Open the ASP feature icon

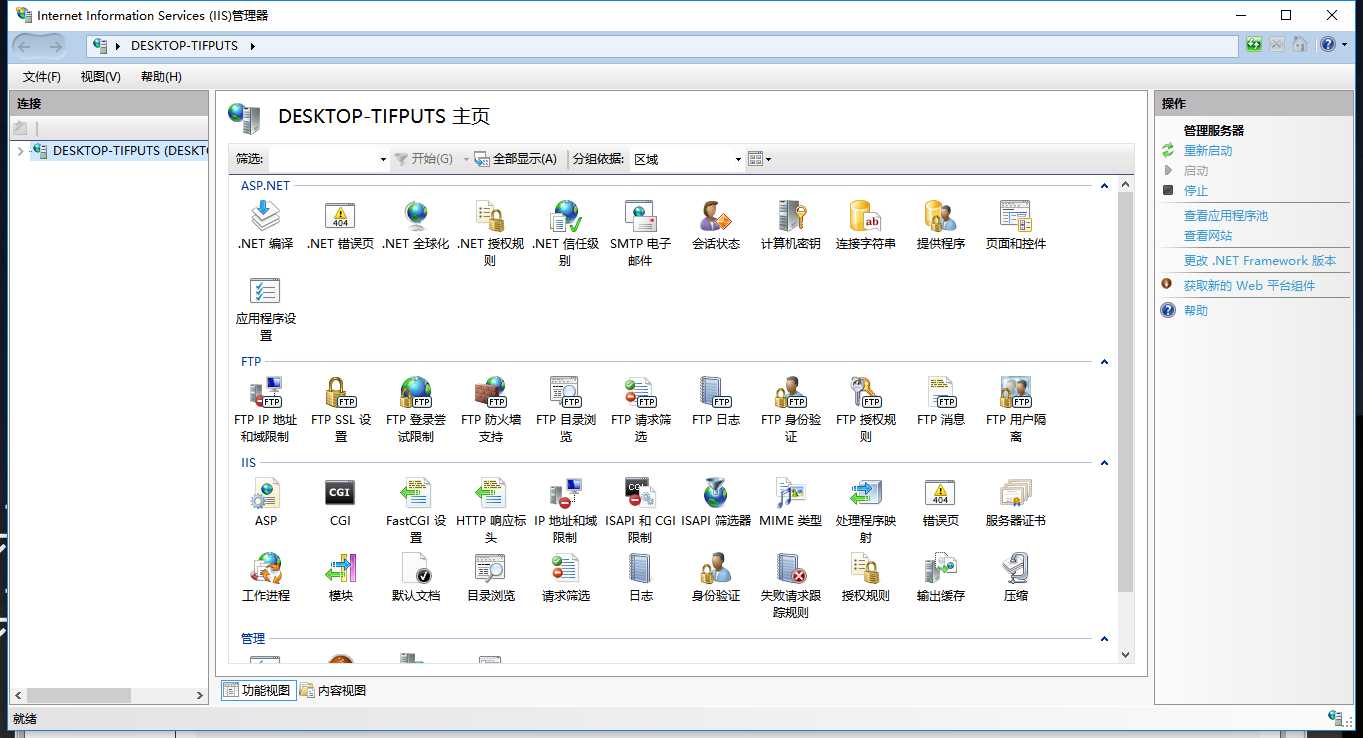[265, 494]
